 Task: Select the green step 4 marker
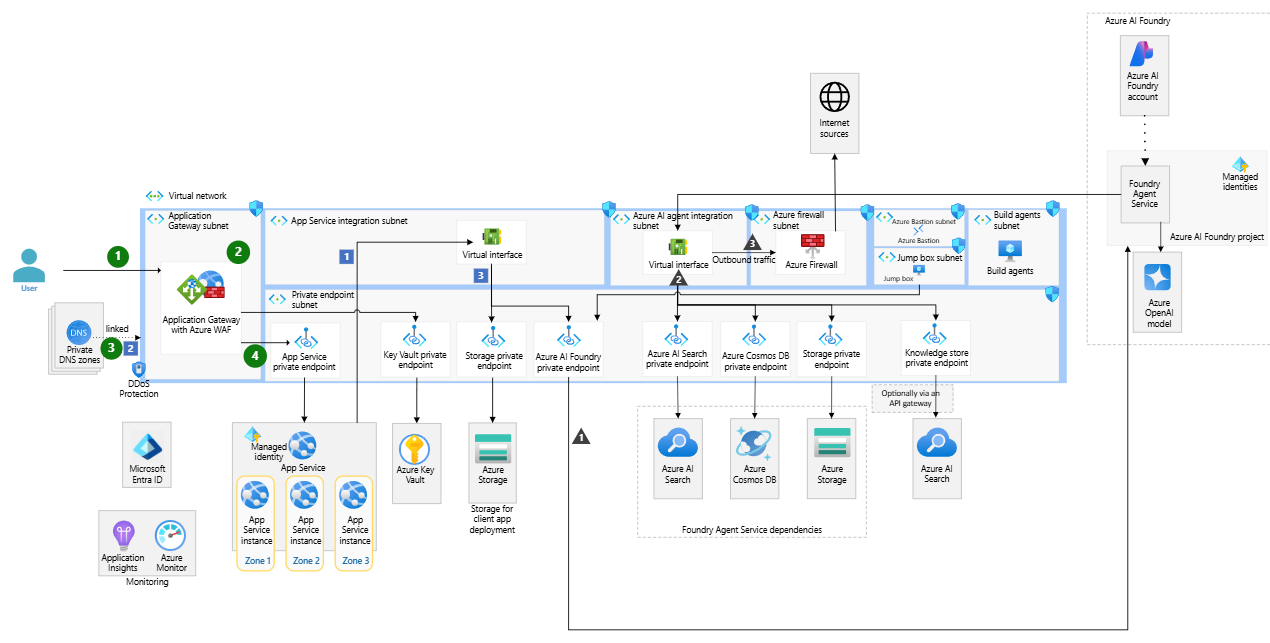point(255,354)
